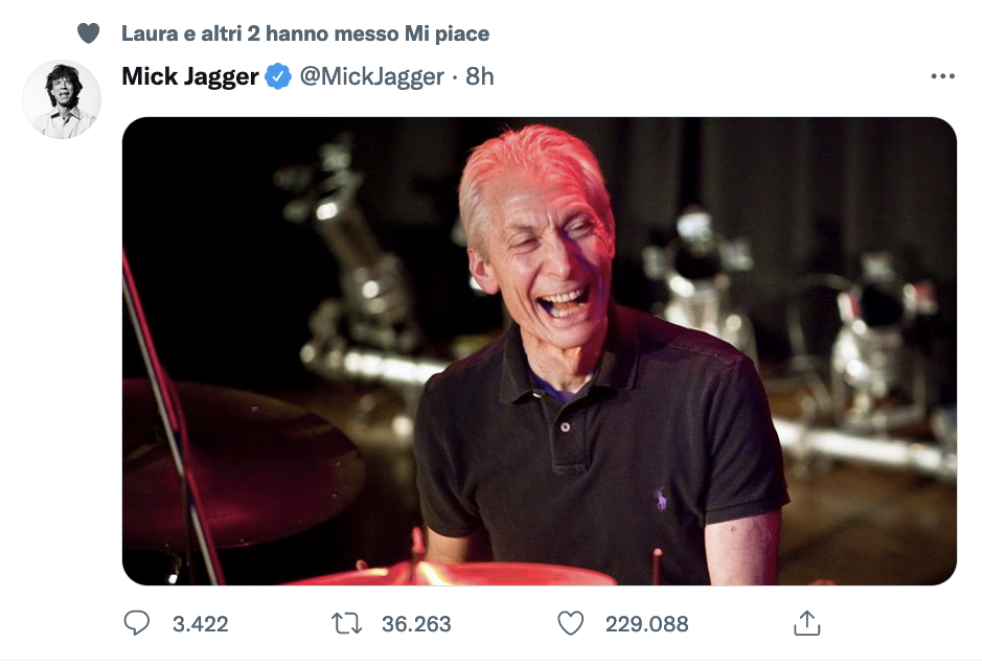982x667 pixels.
Task: Click the gray heart beside the liked-by notice
Action: (89, 34)
